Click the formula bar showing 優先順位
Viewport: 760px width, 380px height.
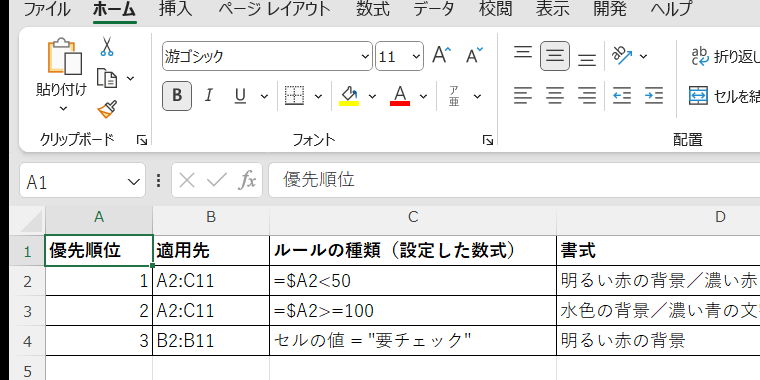(514, 180)
